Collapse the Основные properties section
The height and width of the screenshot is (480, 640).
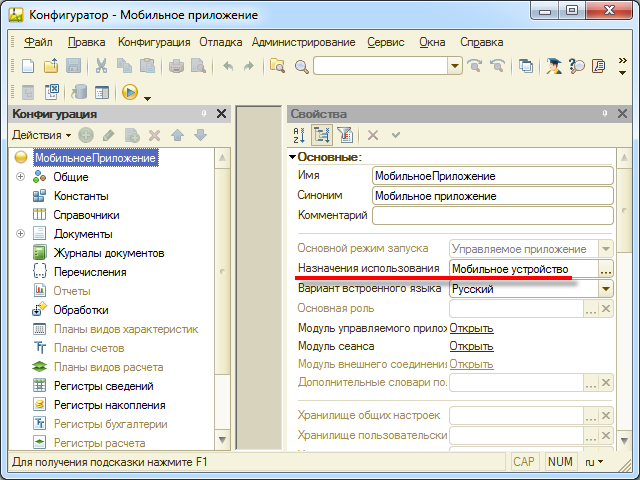coord(292,157)
